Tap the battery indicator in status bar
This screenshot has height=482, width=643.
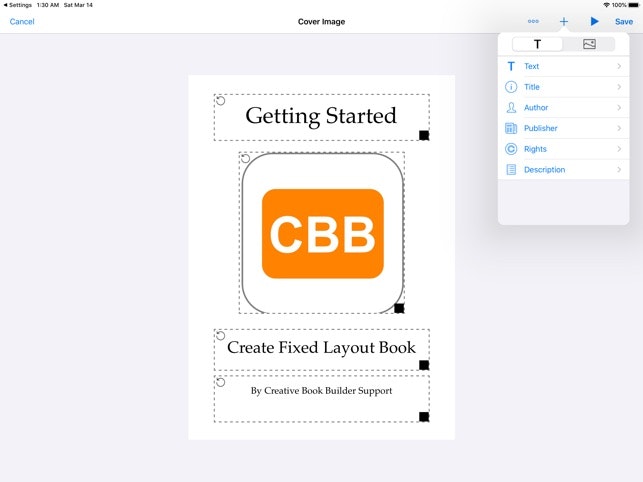point(634,5)
